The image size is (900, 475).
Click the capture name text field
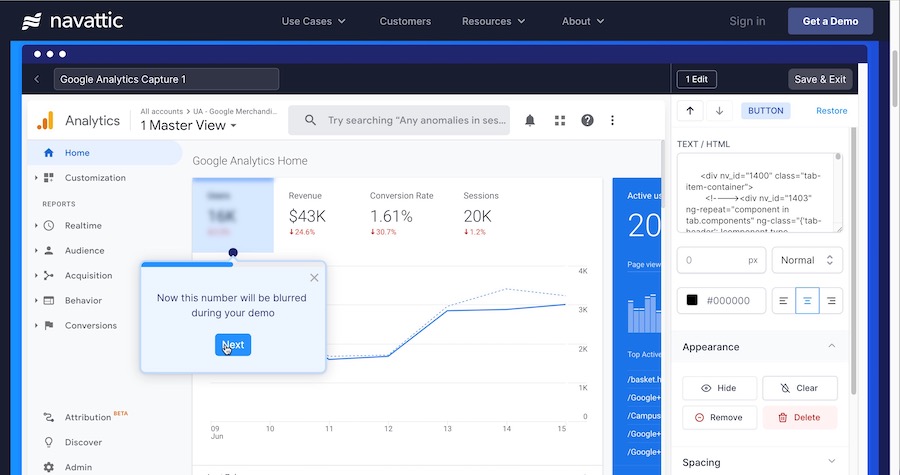point(166,79)
